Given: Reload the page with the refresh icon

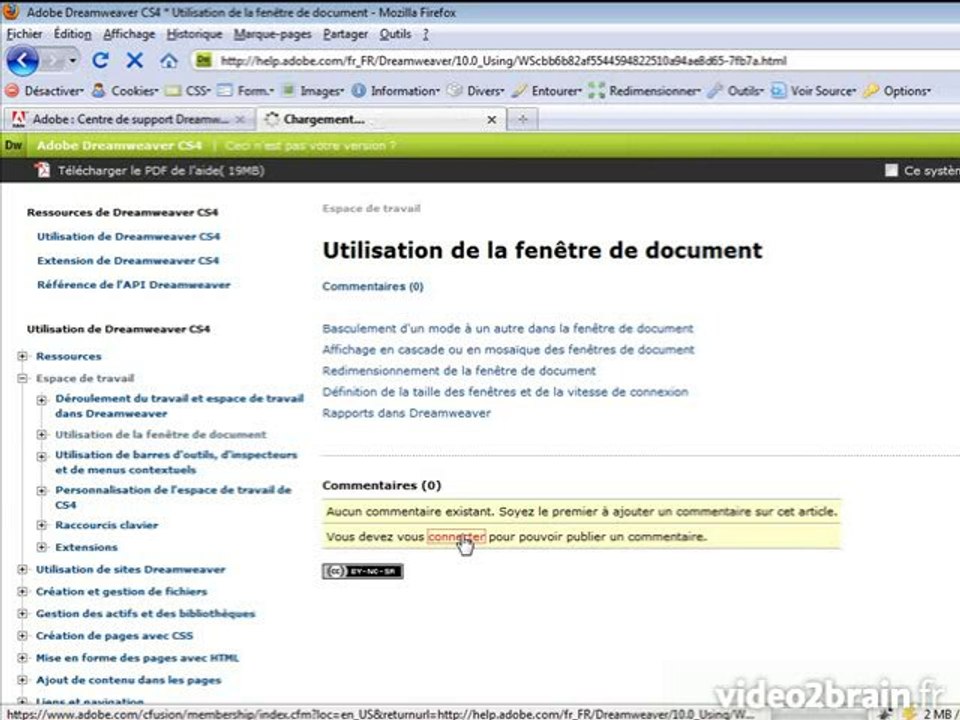Looking at the screenshot, I should click(100, 60).
